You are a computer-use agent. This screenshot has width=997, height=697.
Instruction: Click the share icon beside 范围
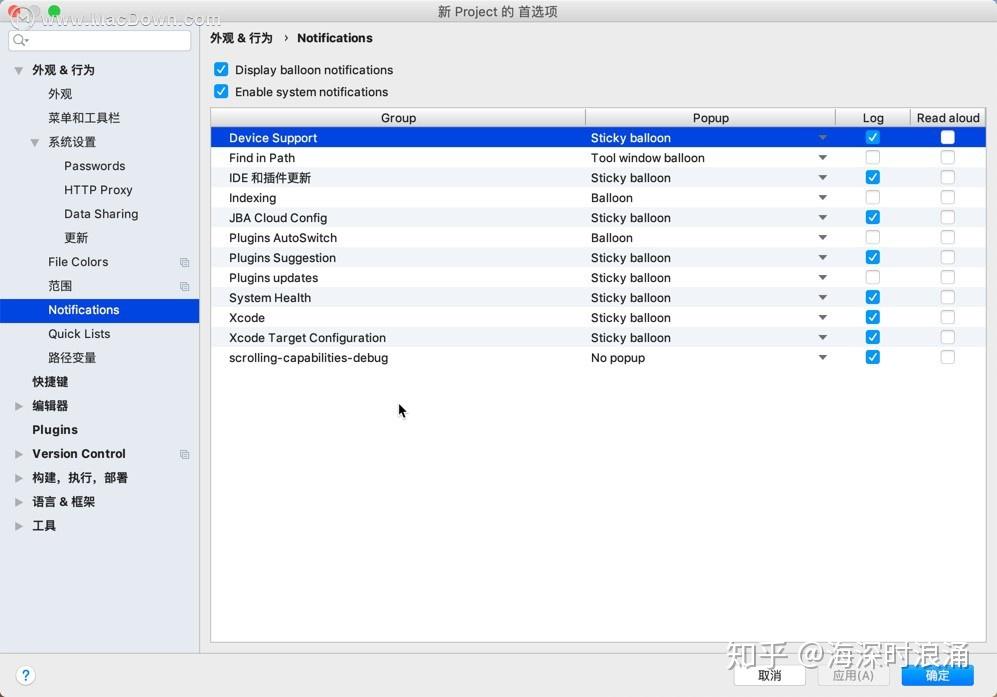[184, 286]
